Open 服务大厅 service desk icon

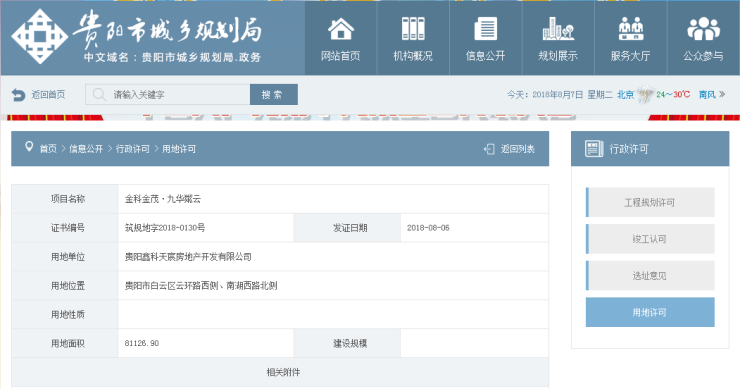click(x=631, y=29)
